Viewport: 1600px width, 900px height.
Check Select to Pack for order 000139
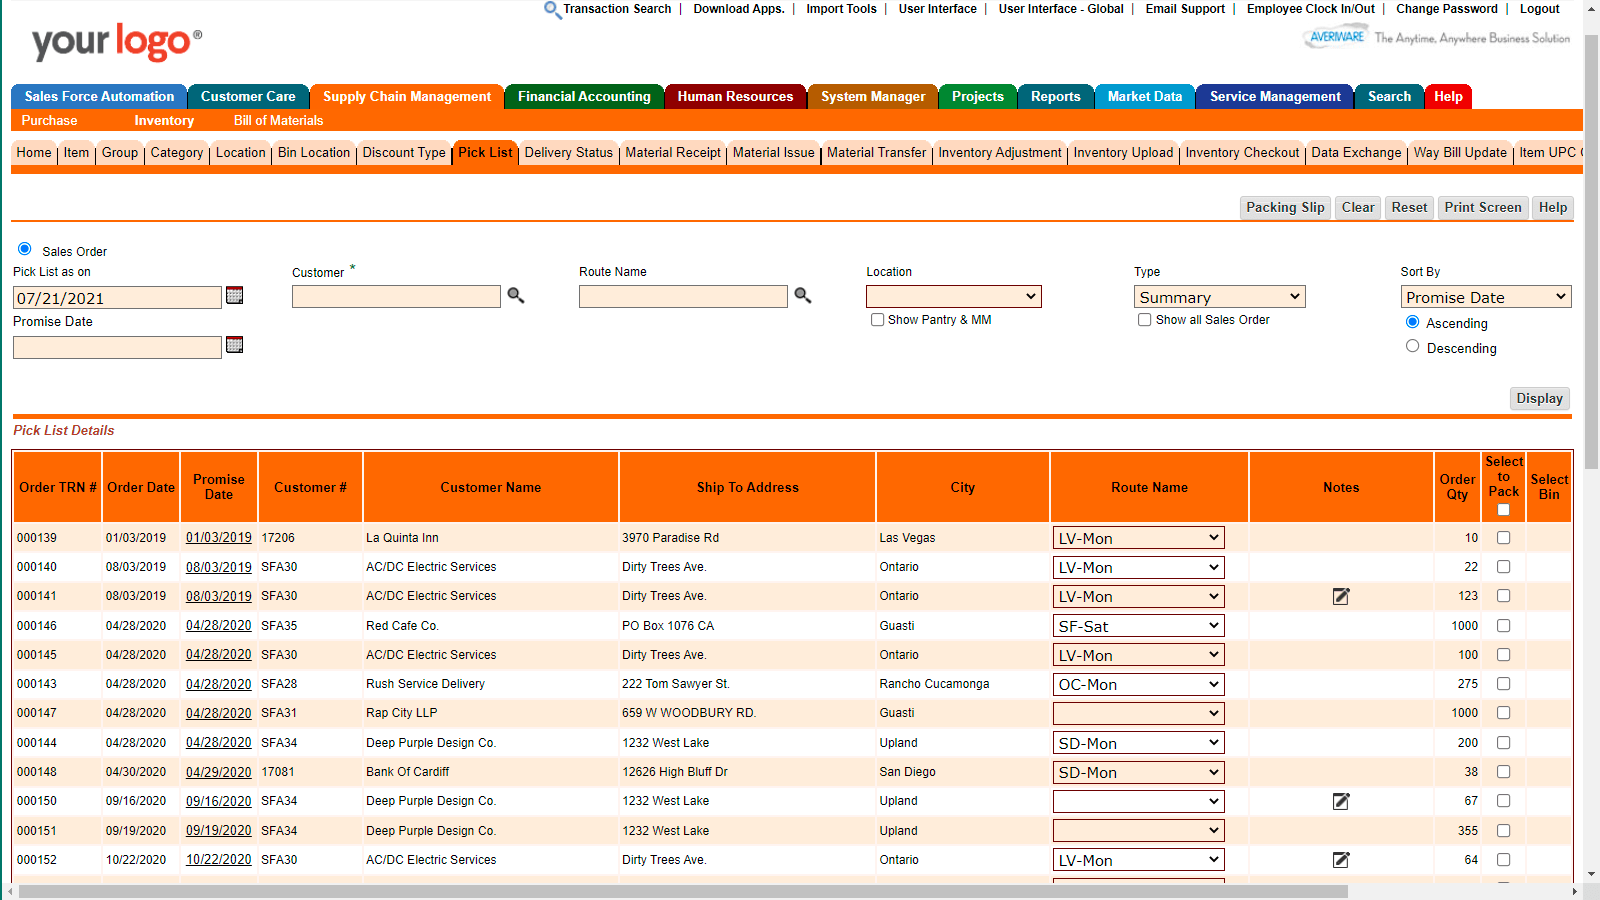click(x=1503, y=537)
